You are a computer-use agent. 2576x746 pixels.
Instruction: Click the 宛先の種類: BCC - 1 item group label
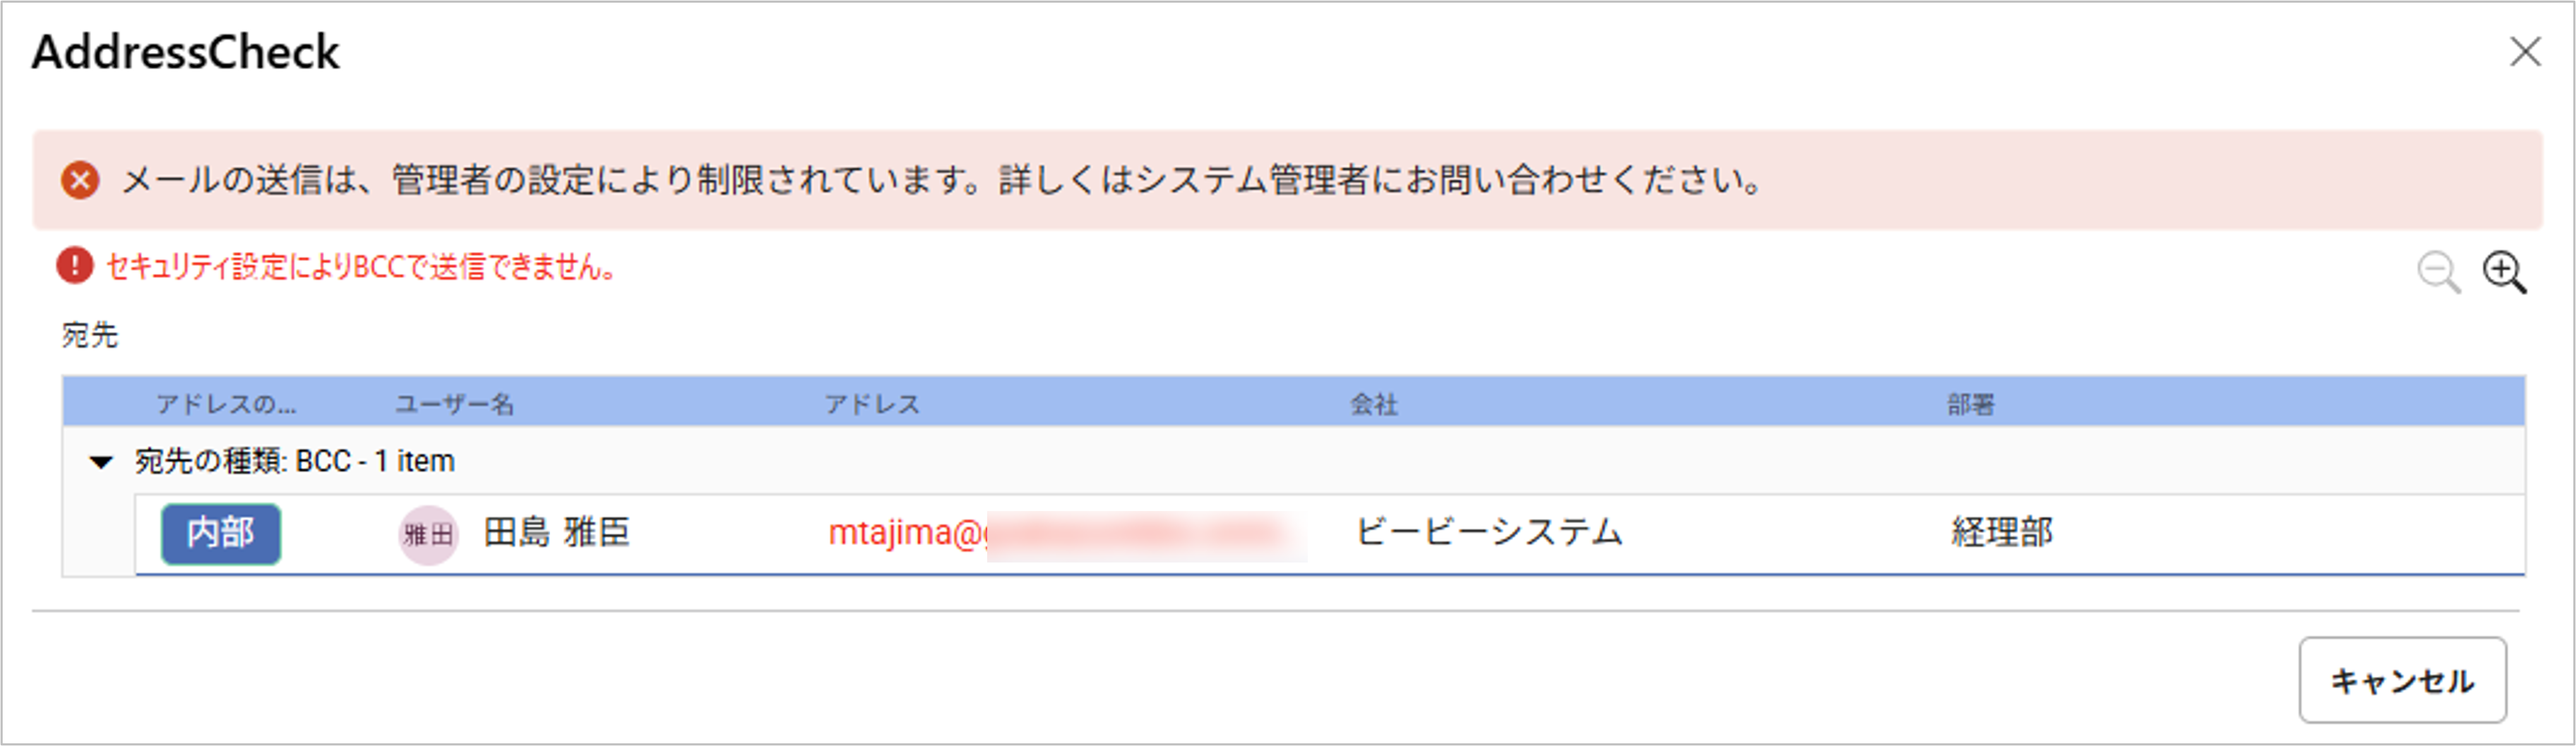(295, 462)
